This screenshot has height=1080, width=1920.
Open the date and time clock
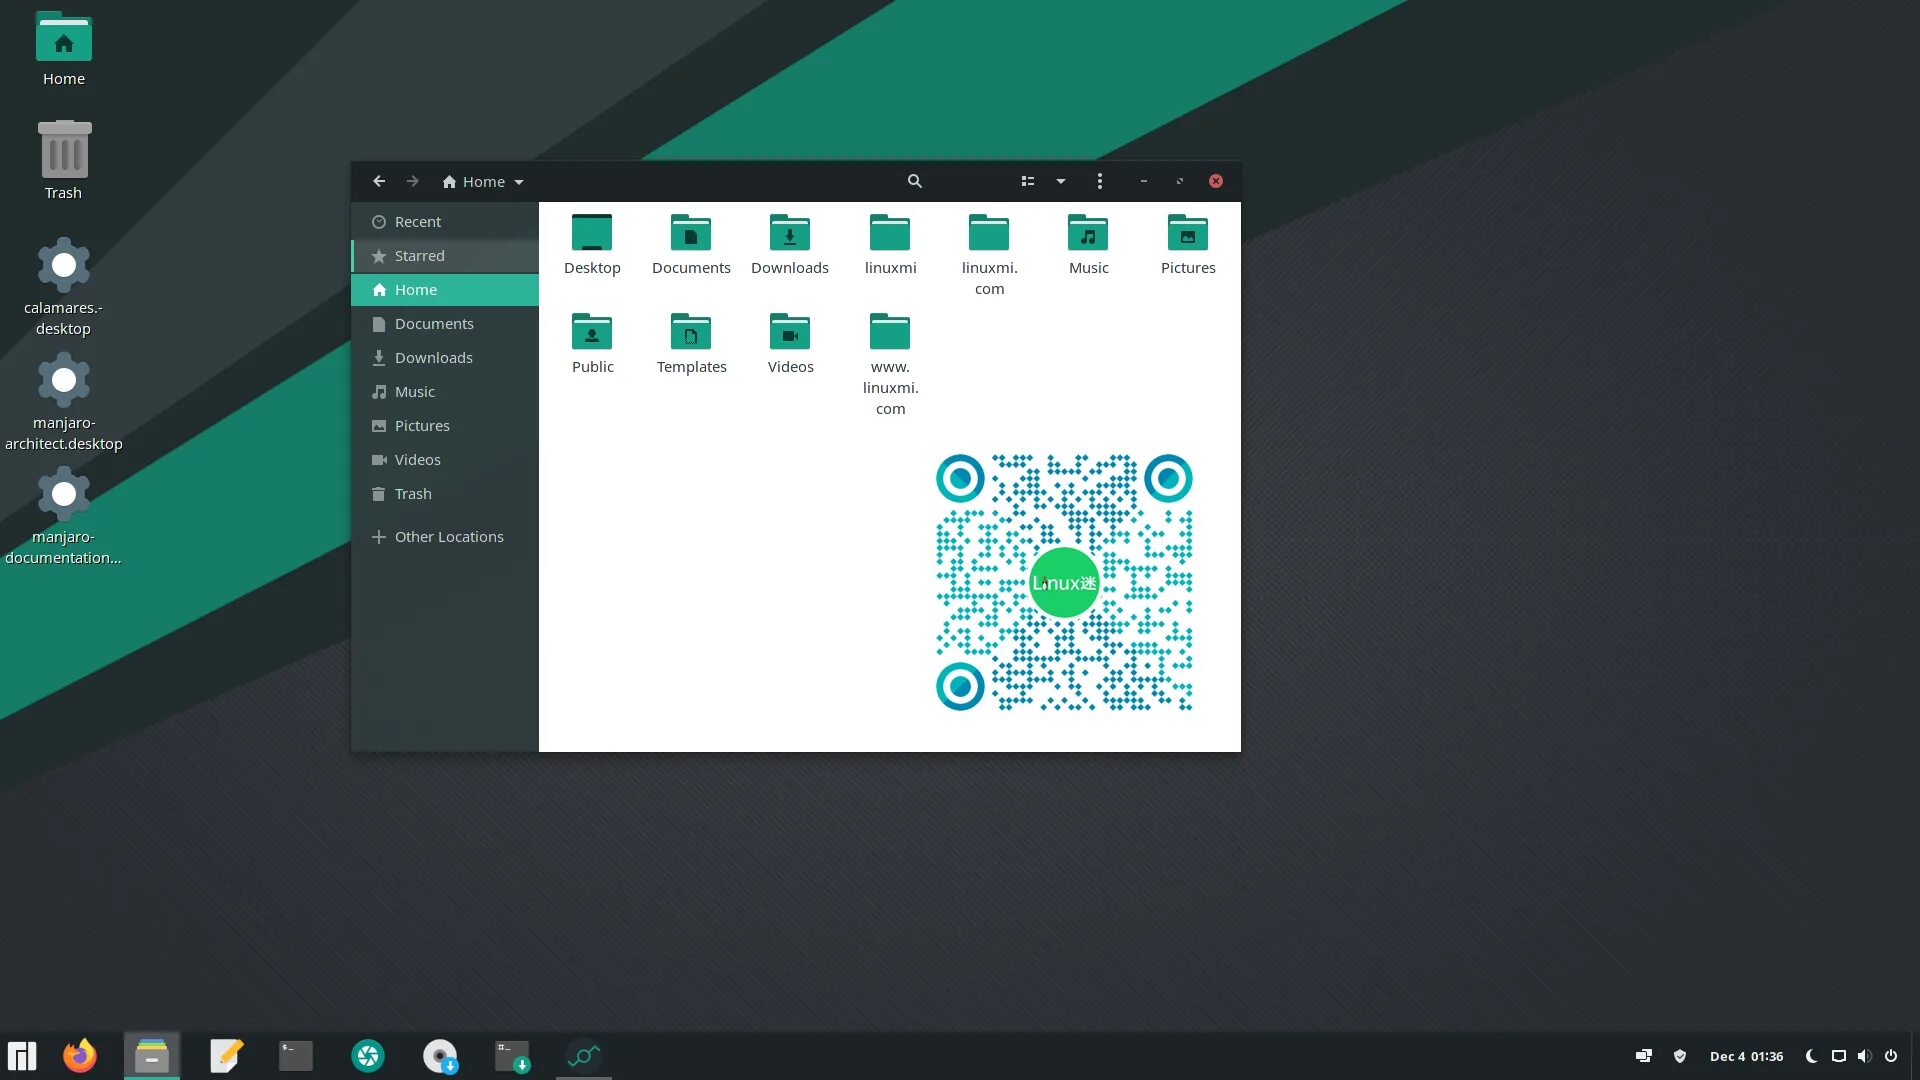1746,1056
